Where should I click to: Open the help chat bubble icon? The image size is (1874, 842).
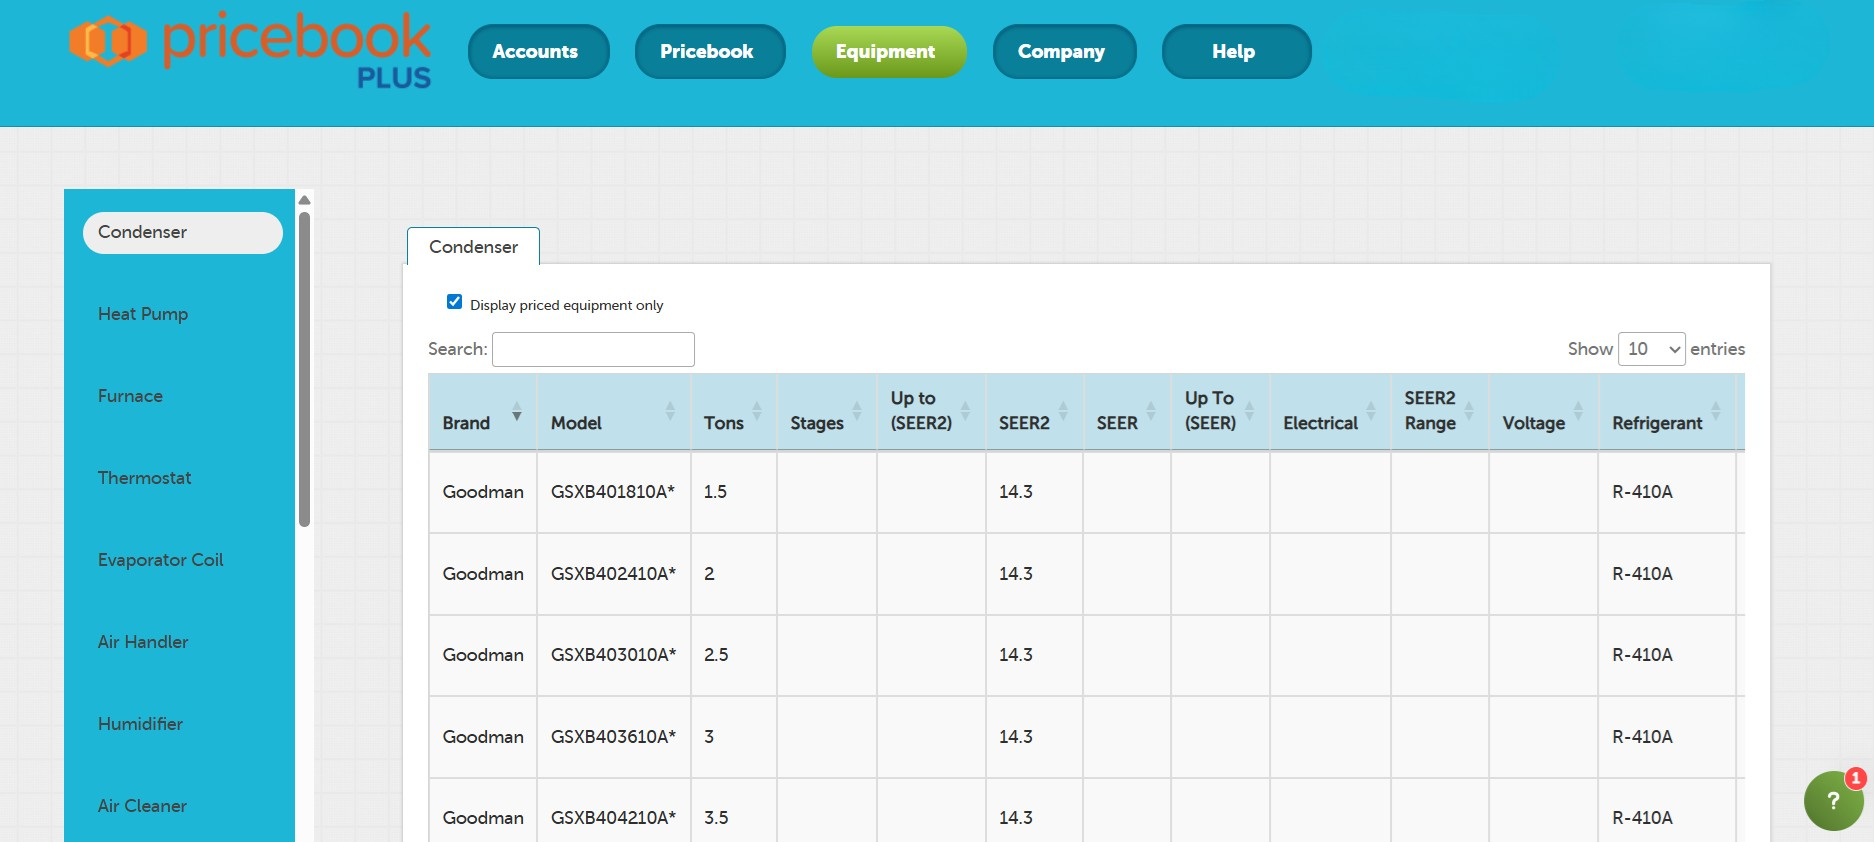pos(1833,800)
